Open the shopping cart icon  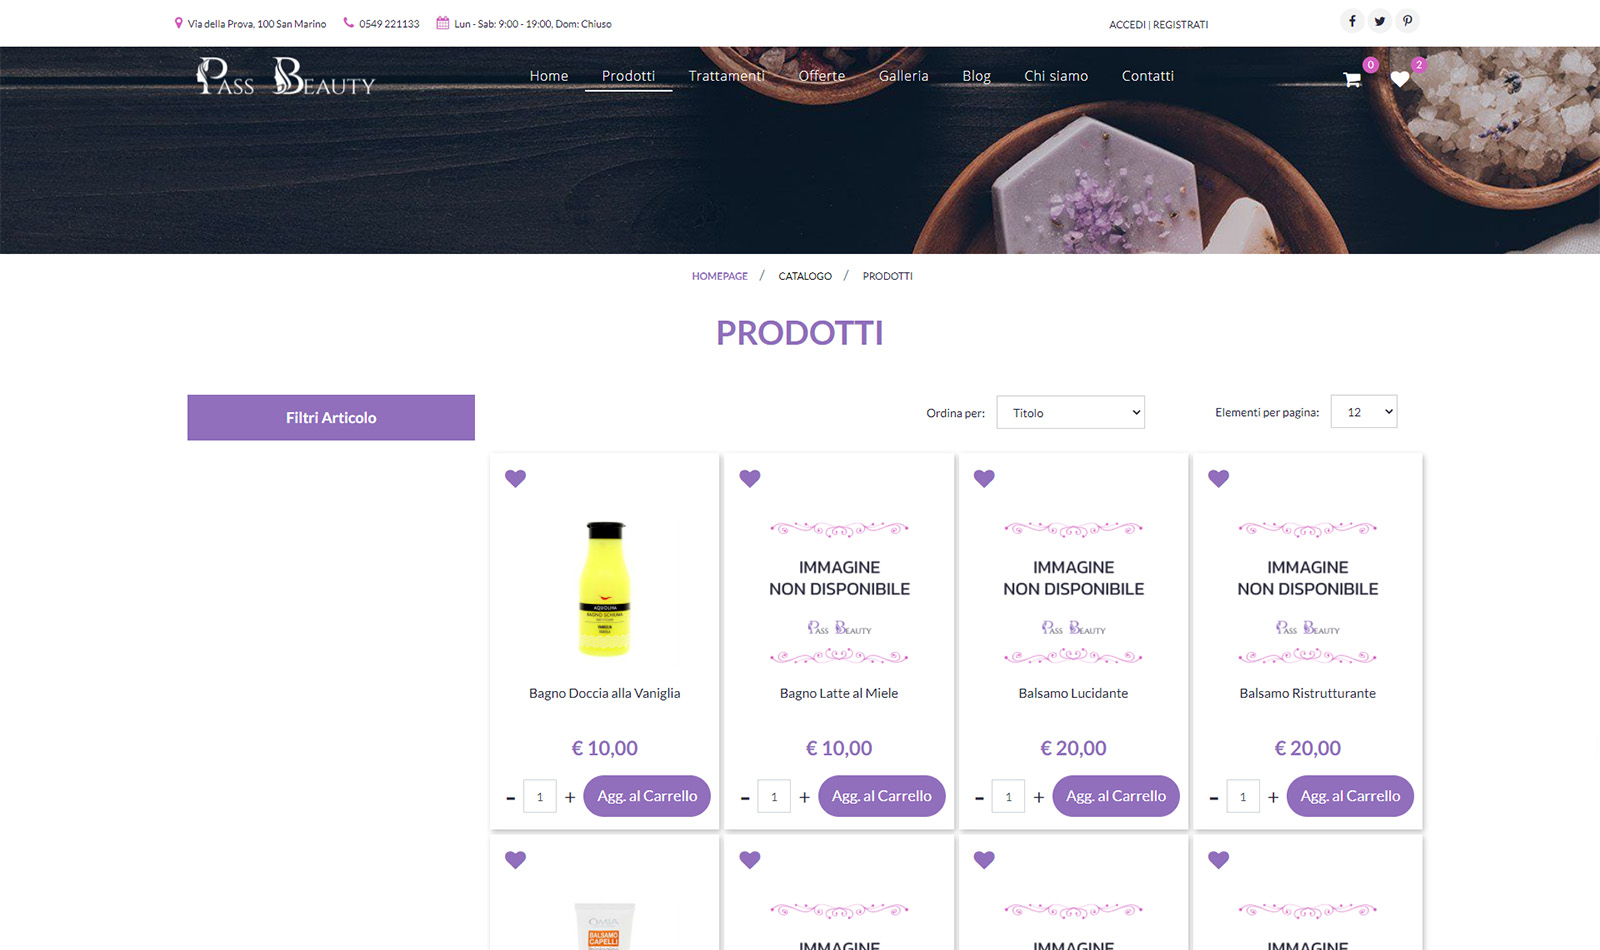click(1352, 79)
